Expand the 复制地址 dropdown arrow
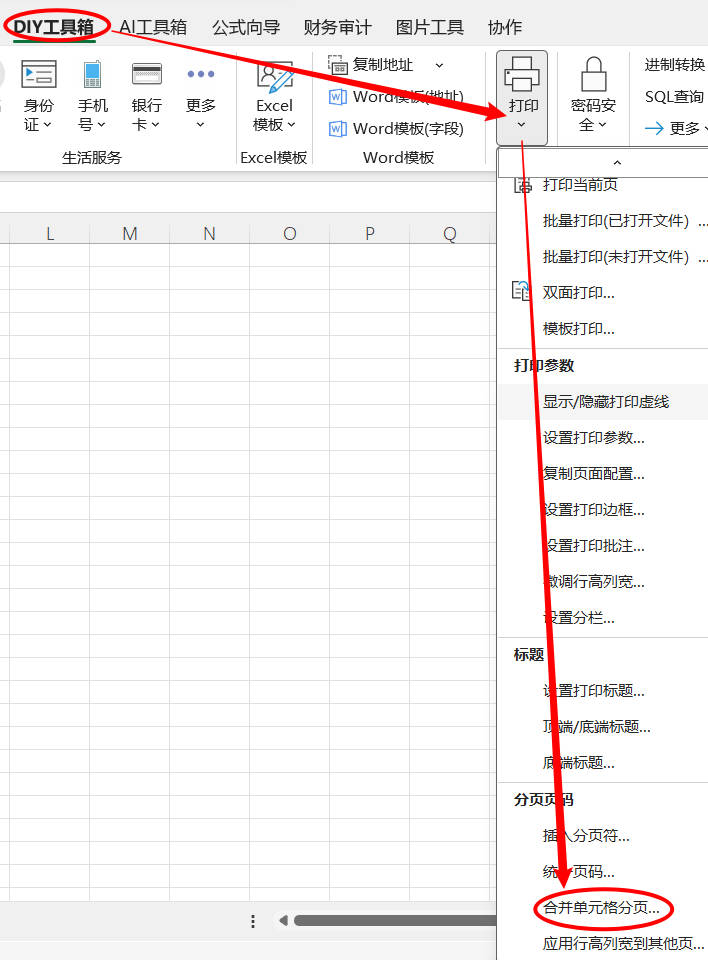This screenshot has height=960, width=708. (x=439, y=65)
